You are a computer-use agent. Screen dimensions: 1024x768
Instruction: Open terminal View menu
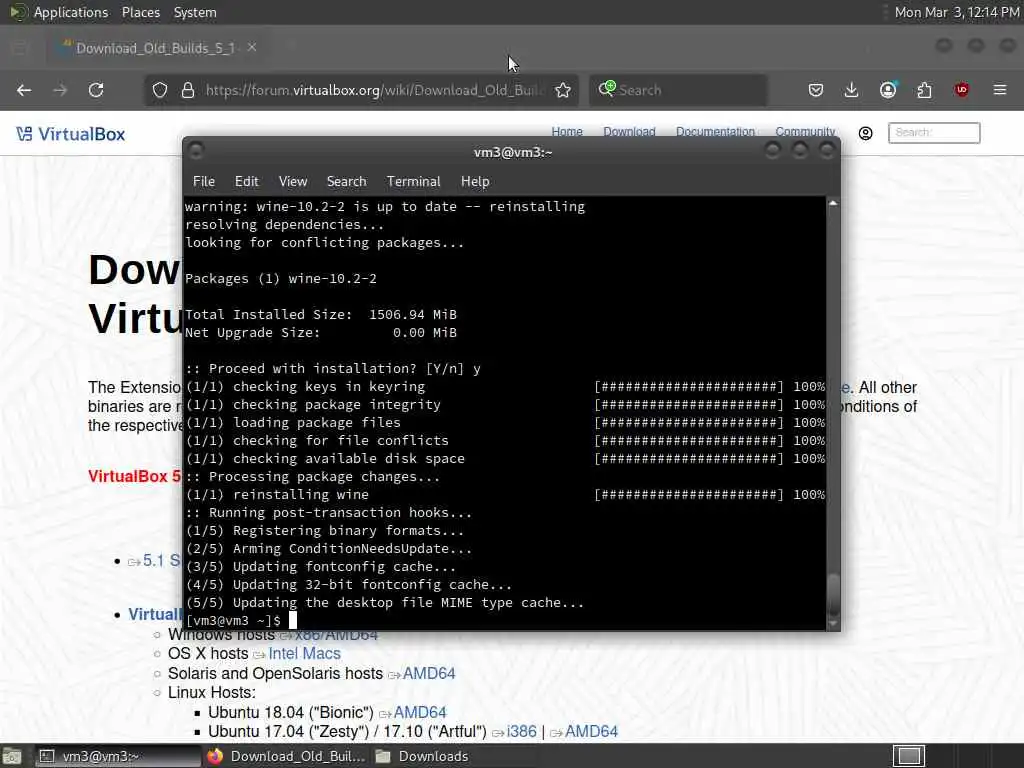tap(293, 182)
